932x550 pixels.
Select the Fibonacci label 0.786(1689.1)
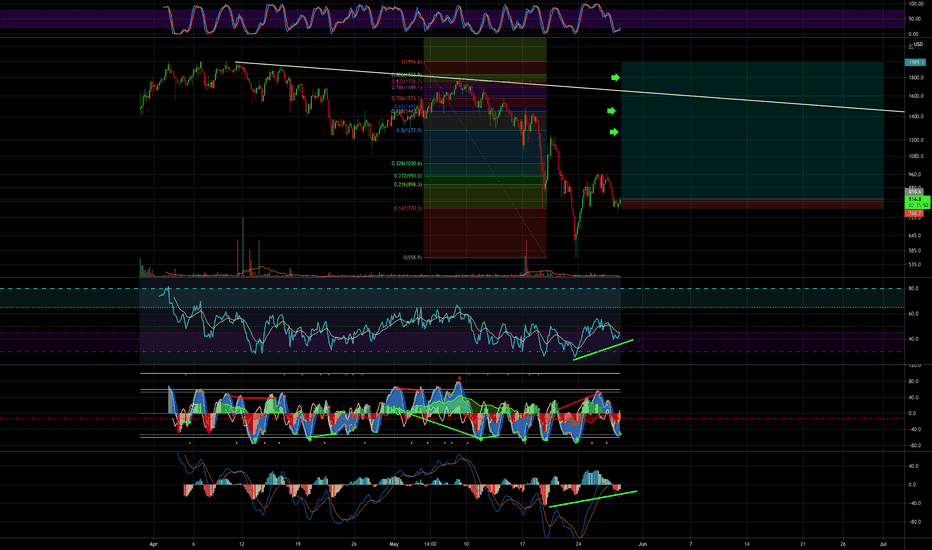click(407, 87)
